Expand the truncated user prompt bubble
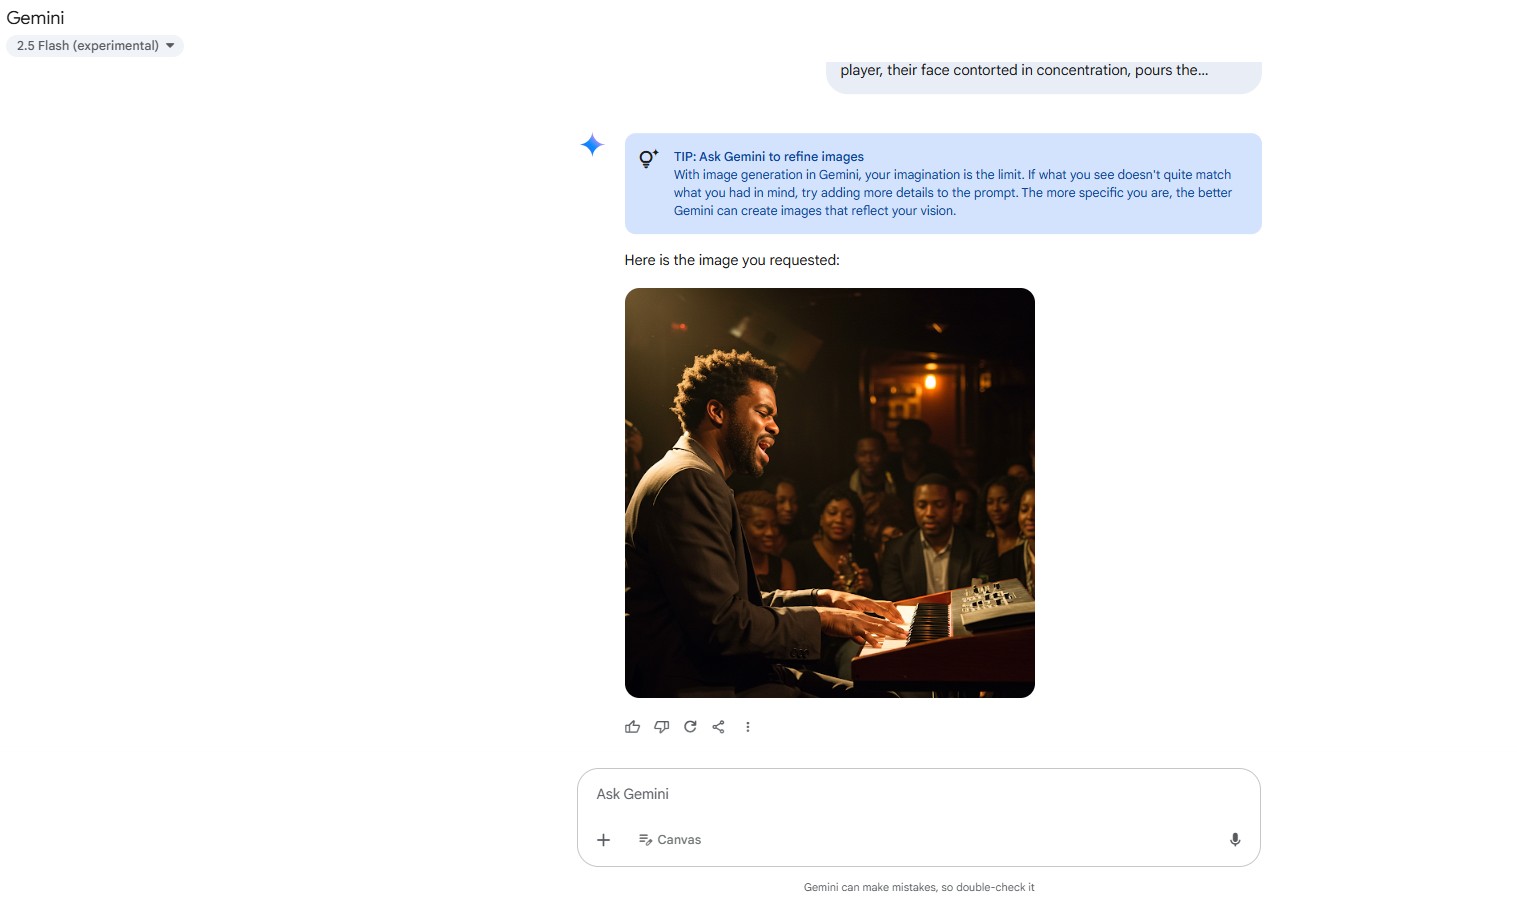Image resolution: width=1517 pixels, height=898 pixels. click(x=1043, y=74)
